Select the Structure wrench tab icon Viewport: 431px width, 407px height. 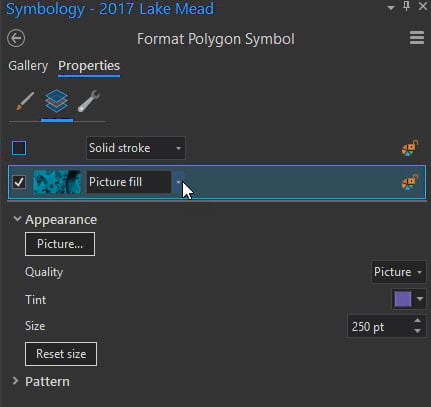tap(89, 101)
